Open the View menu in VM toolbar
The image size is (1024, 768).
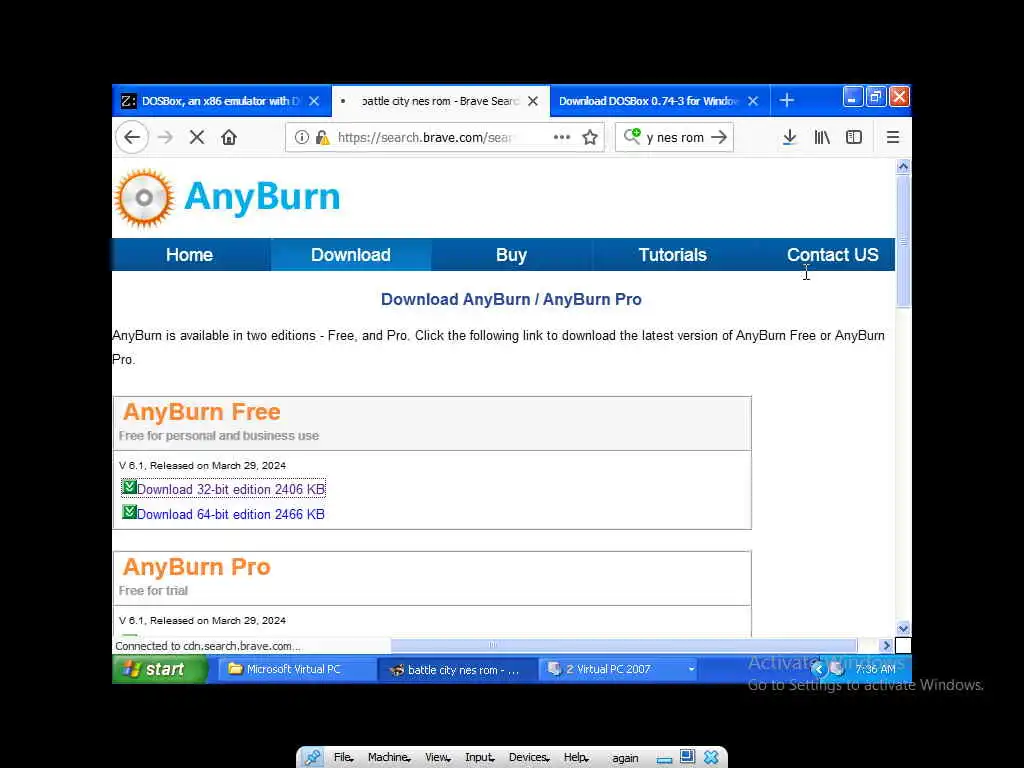[437, 757]
